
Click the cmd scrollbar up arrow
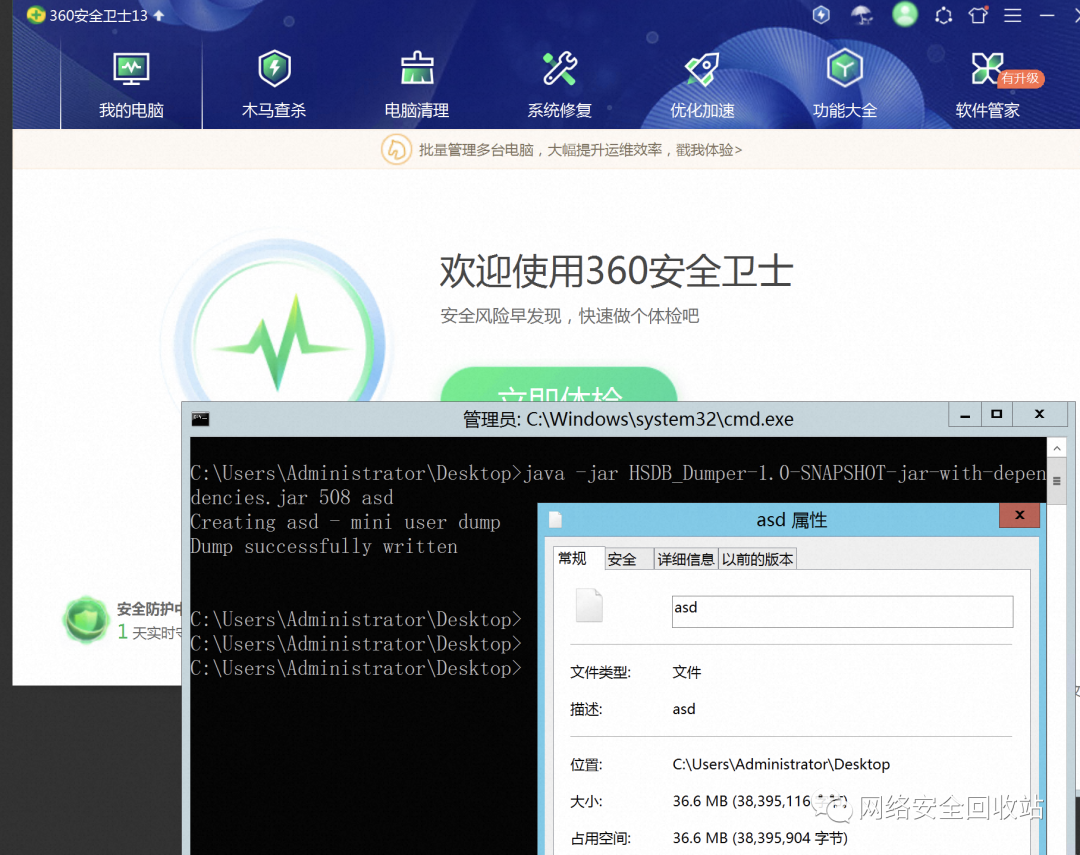tap(1057, 449)
